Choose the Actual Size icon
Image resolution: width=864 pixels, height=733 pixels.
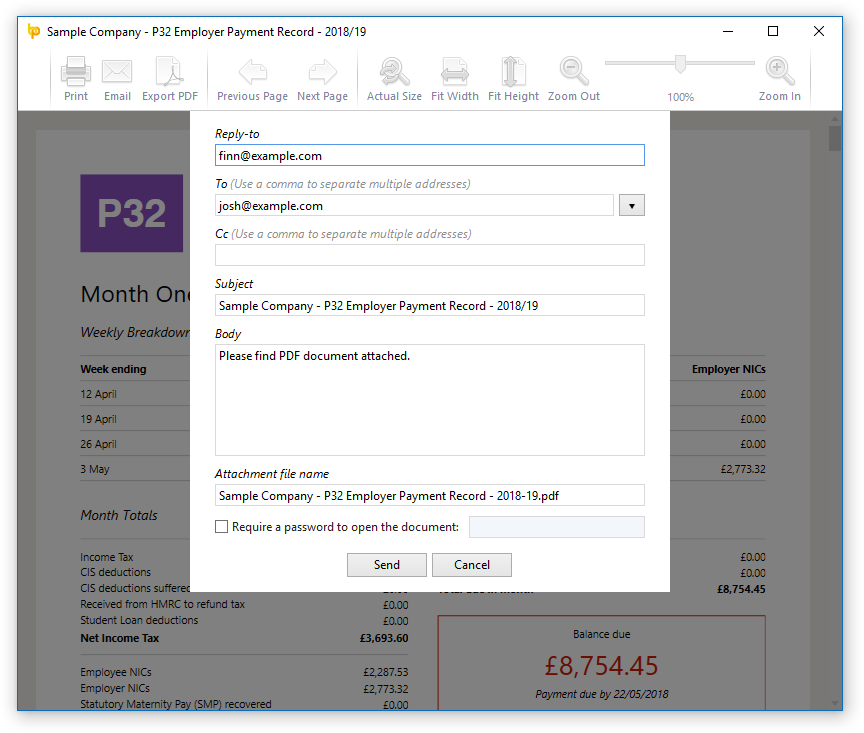(x=395, y=72)
